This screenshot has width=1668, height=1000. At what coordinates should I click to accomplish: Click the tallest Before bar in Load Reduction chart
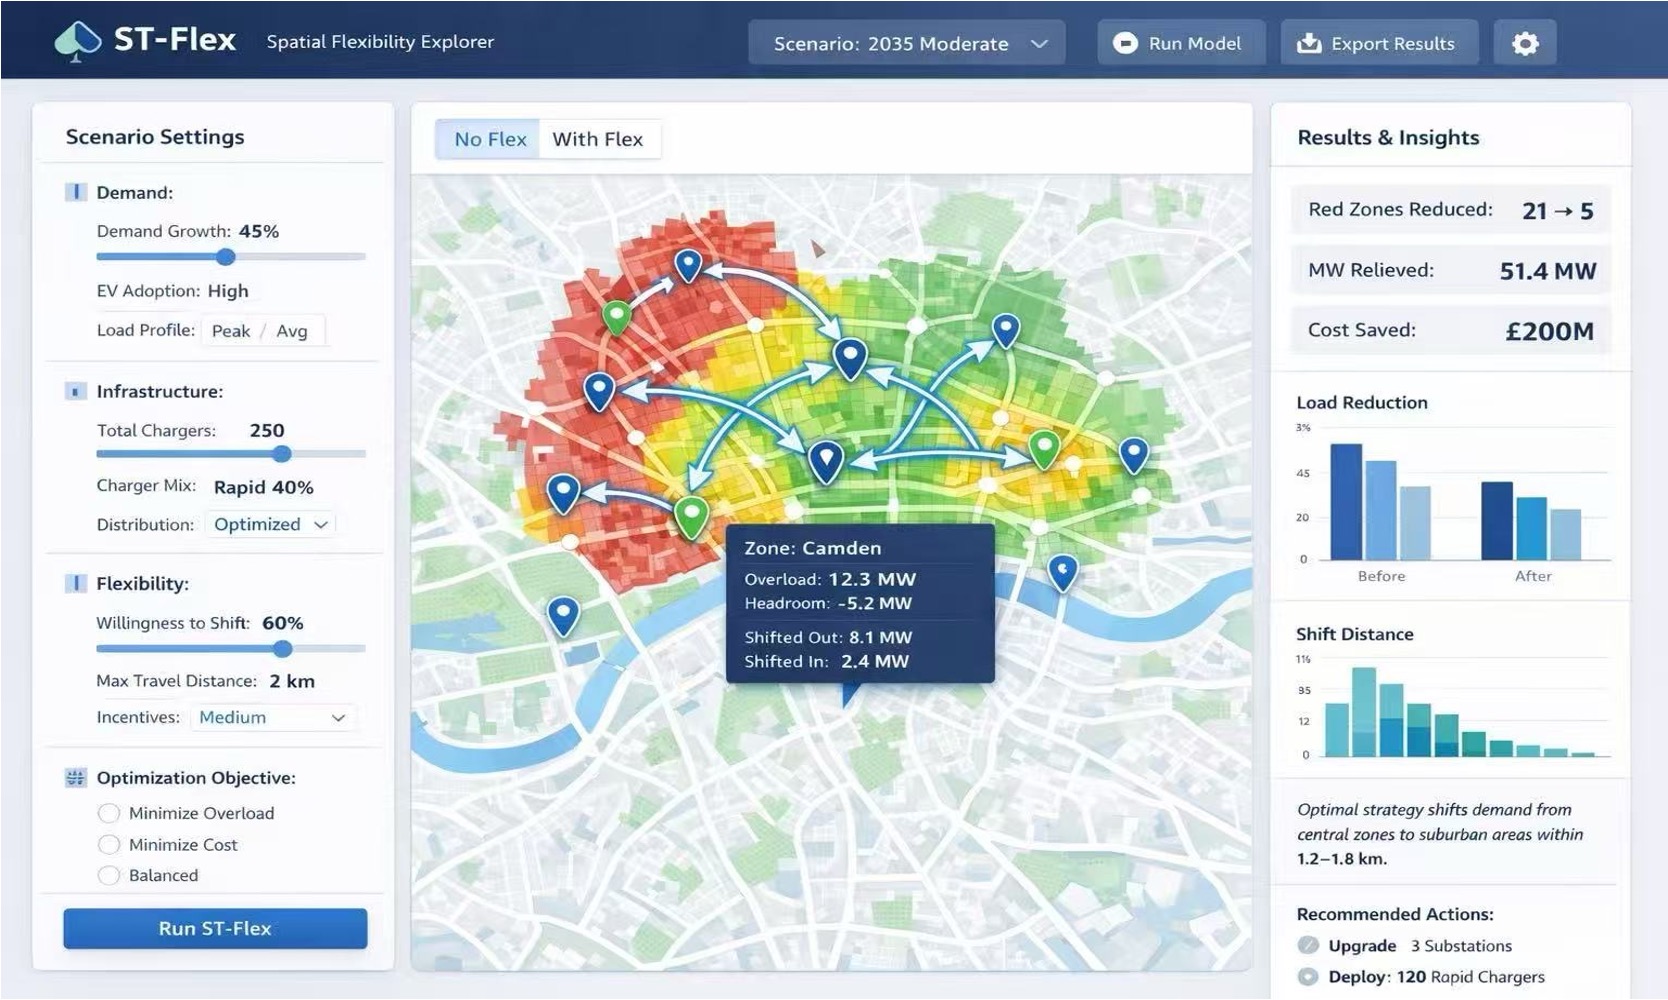pos(1346,502)
